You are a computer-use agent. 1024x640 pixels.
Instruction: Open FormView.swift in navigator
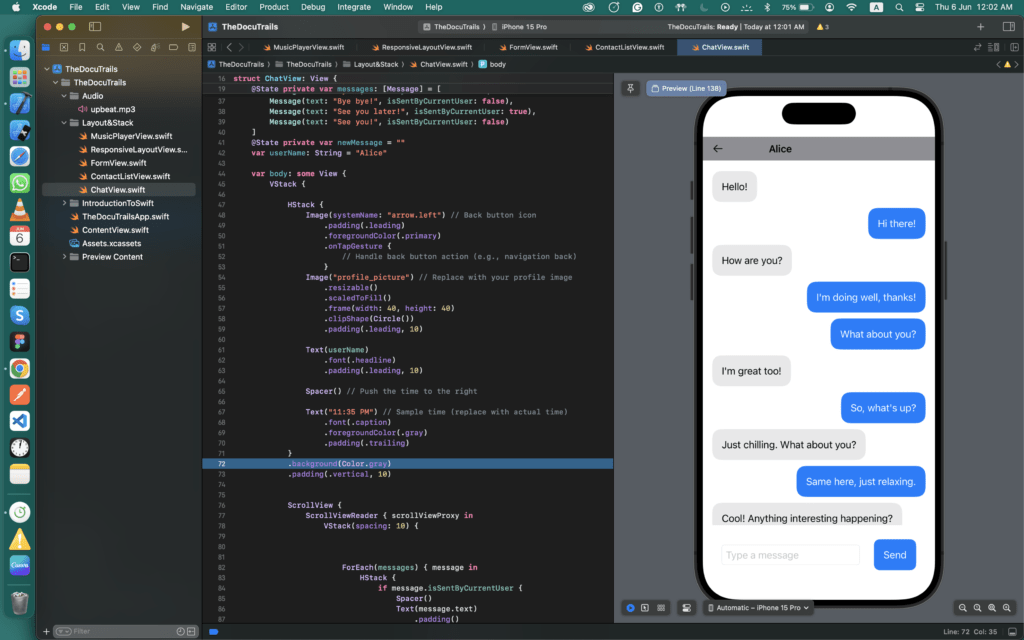click(118, 163)
